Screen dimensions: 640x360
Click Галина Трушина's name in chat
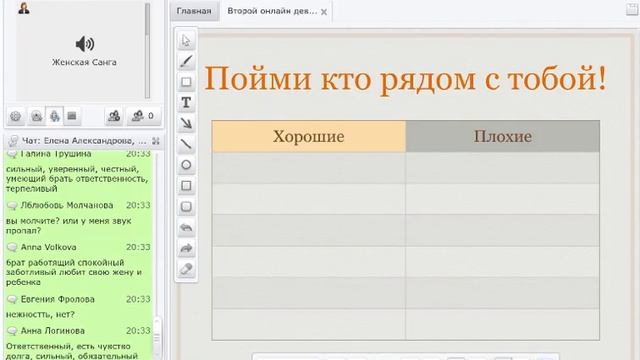coord(56,154)
